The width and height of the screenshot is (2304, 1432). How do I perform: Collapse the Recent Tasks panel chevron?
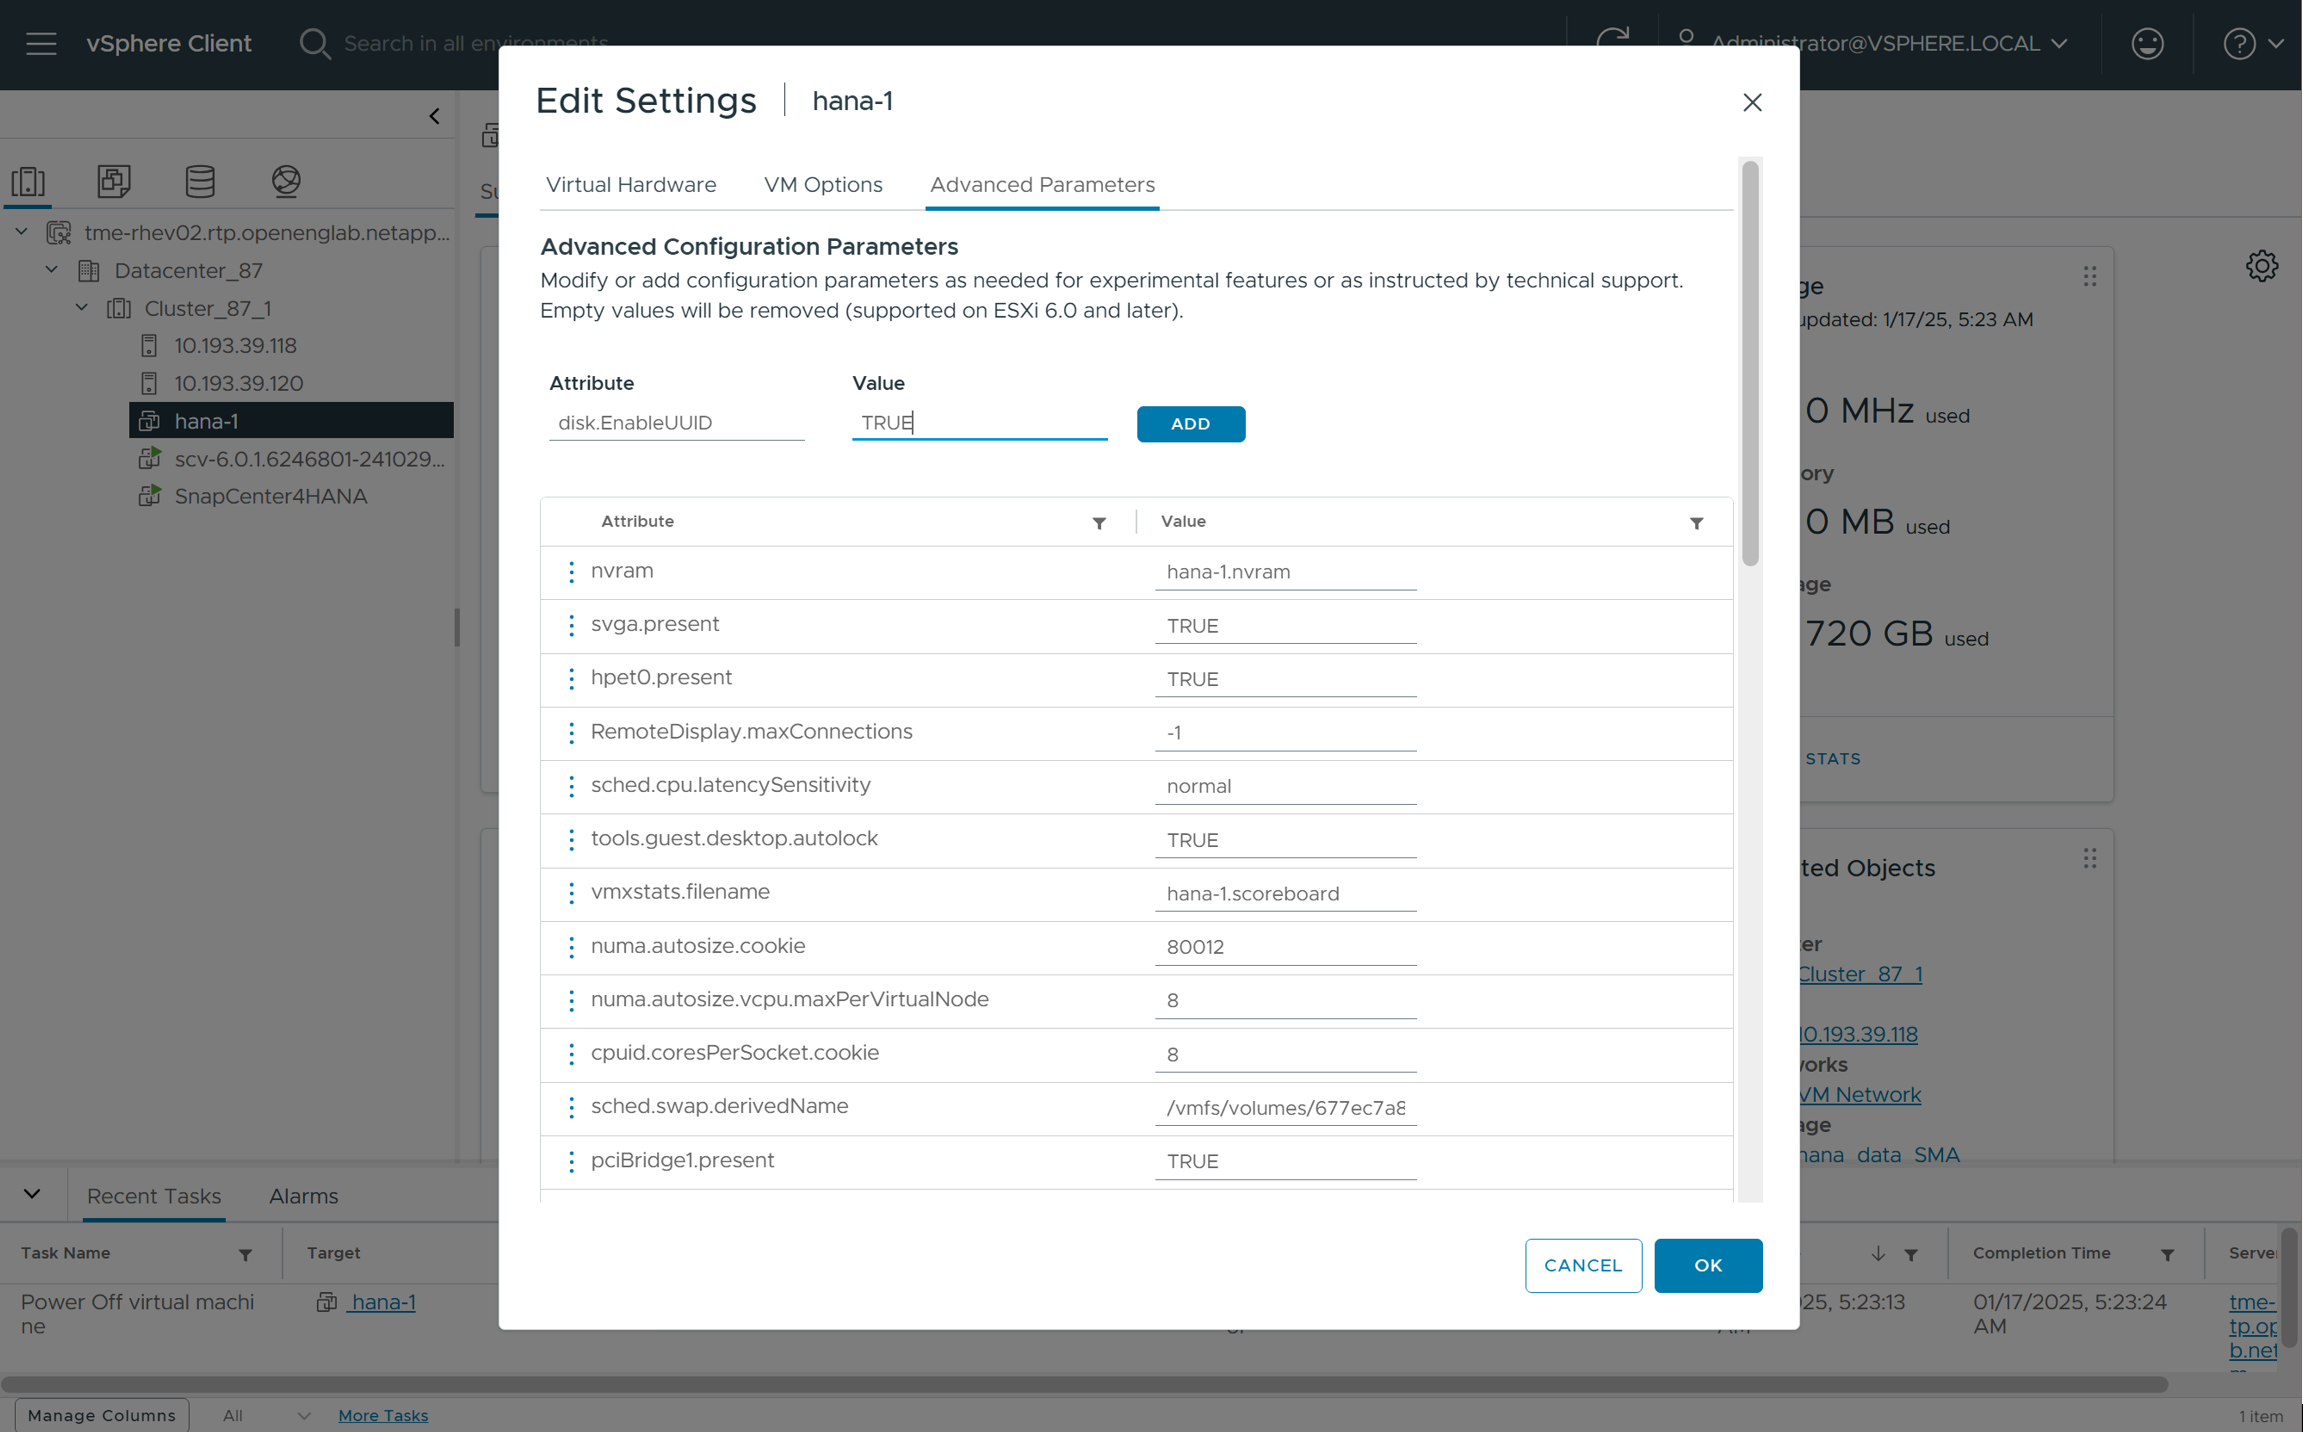(x=32, y=1194)
